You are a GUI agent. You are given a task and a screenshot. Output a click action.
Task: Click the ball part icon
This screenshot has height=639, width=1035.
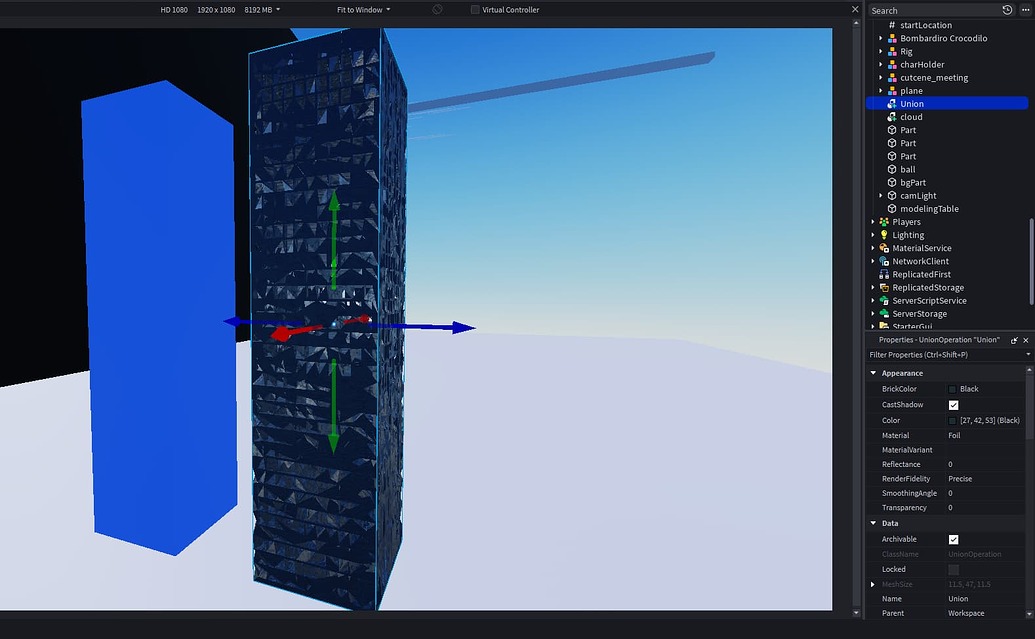coord(892,170)
